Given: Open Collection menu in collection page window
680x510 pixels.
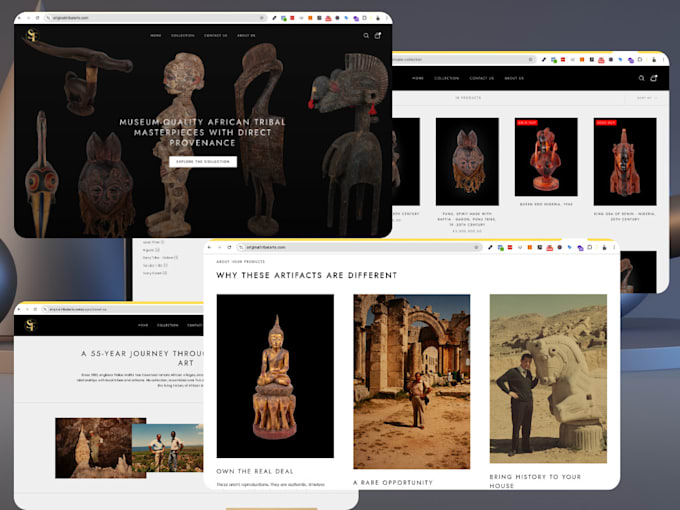Looking at the screenshot, I should click(447, 78).
